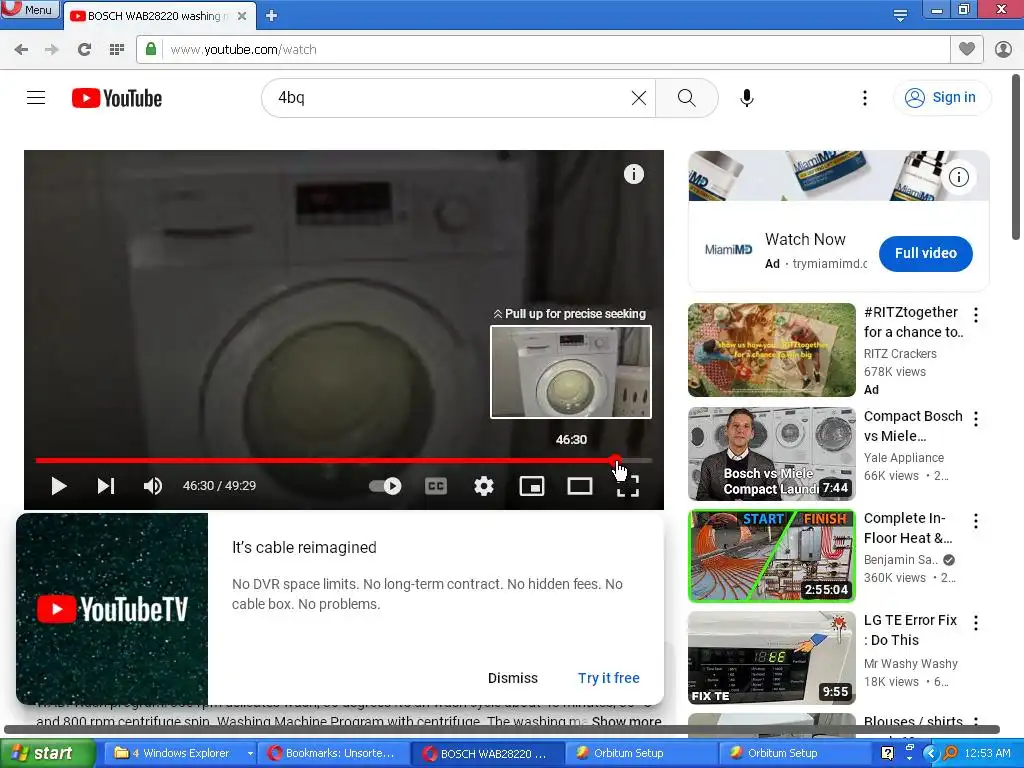Screen dimensions: 1024x768
Task: Open player settings gear
Action: tap(484, 486)
